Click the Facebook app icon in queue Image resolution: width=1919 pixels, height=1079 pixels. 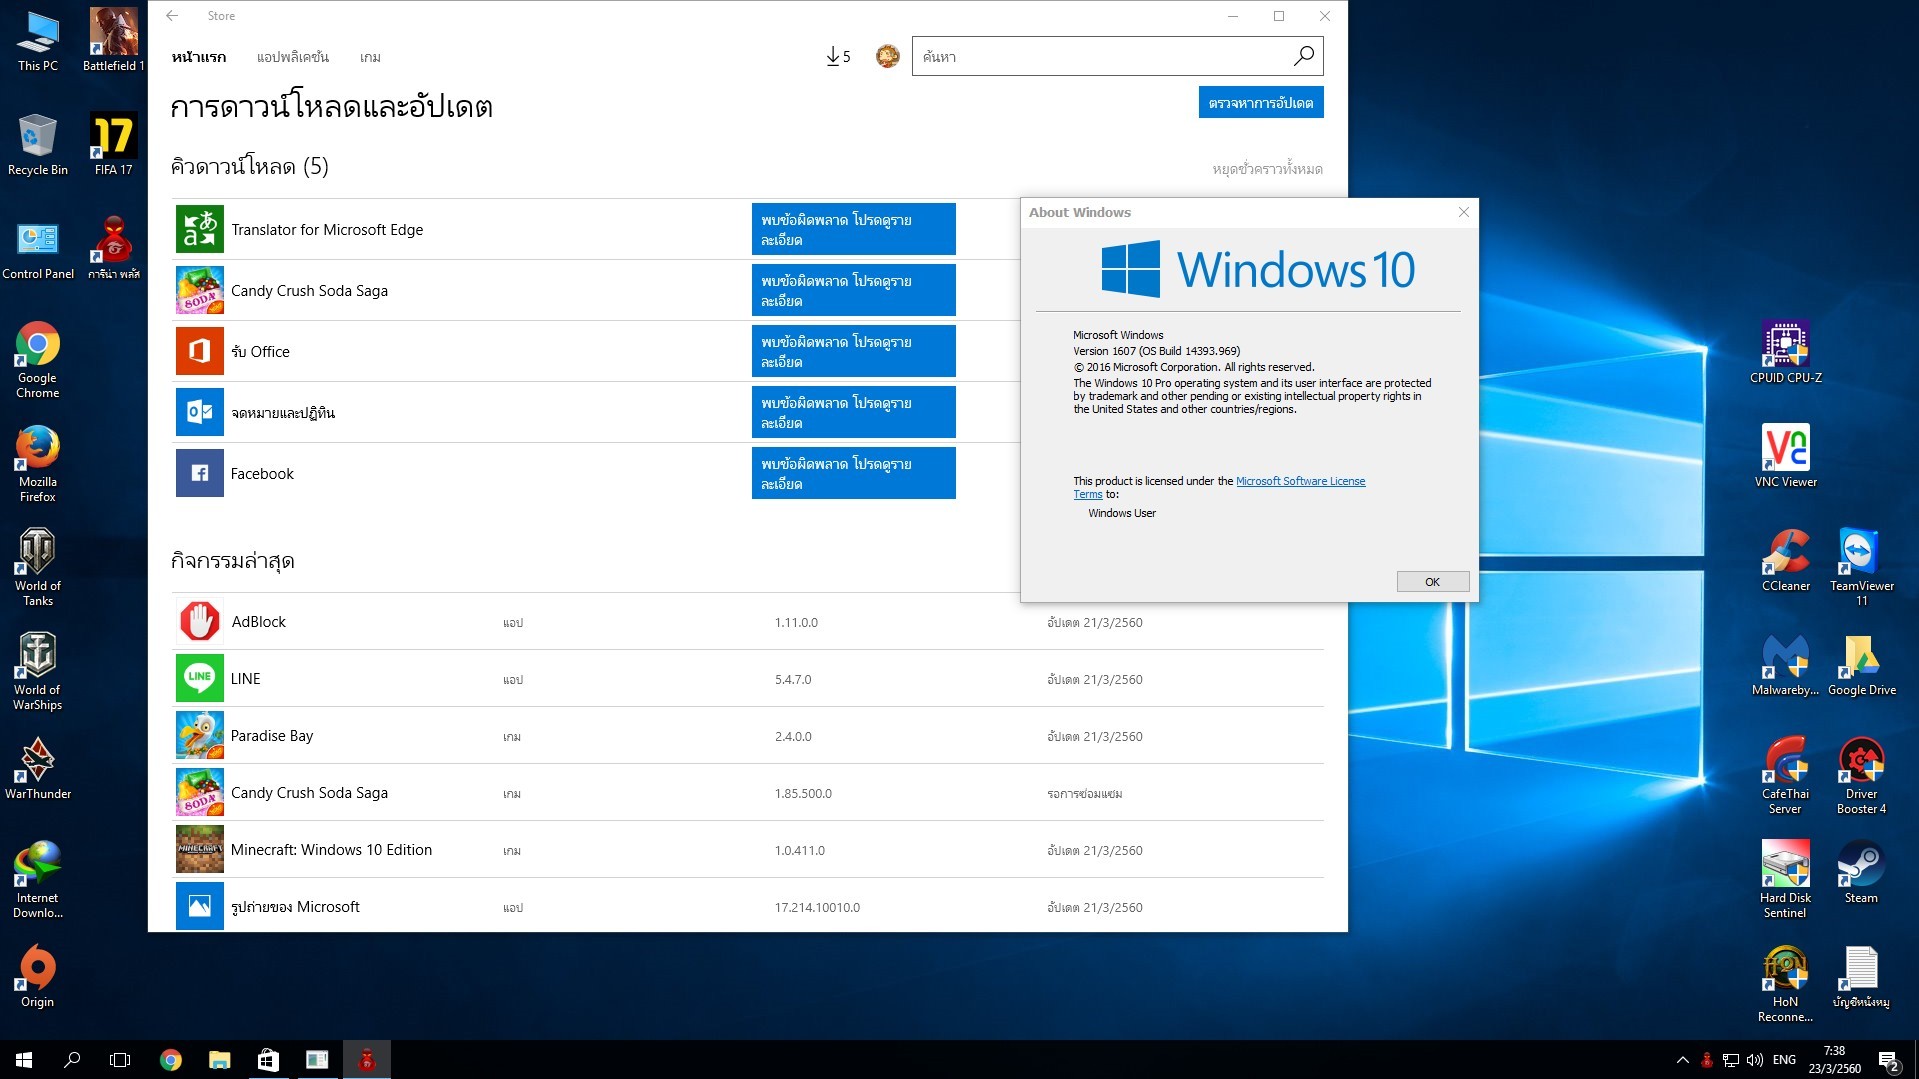pos(200,474)
